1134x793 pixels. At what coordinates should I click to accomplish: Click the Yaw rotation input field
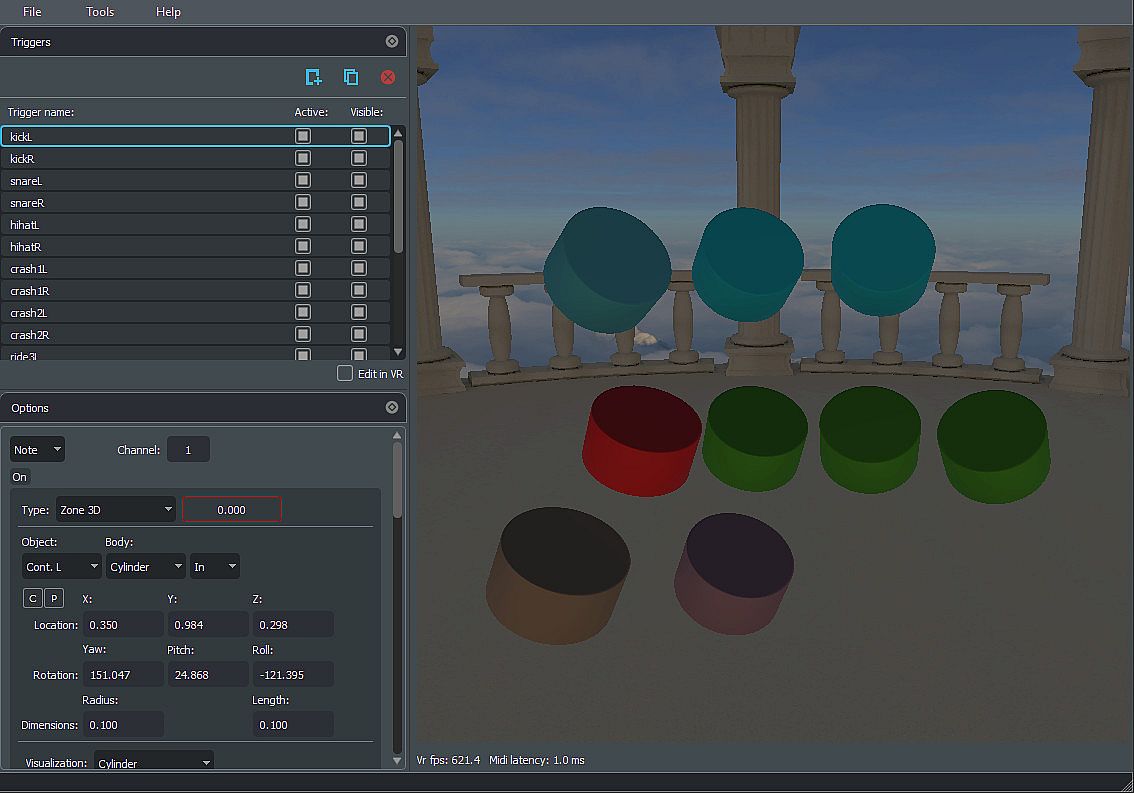[x=123, y=675]
